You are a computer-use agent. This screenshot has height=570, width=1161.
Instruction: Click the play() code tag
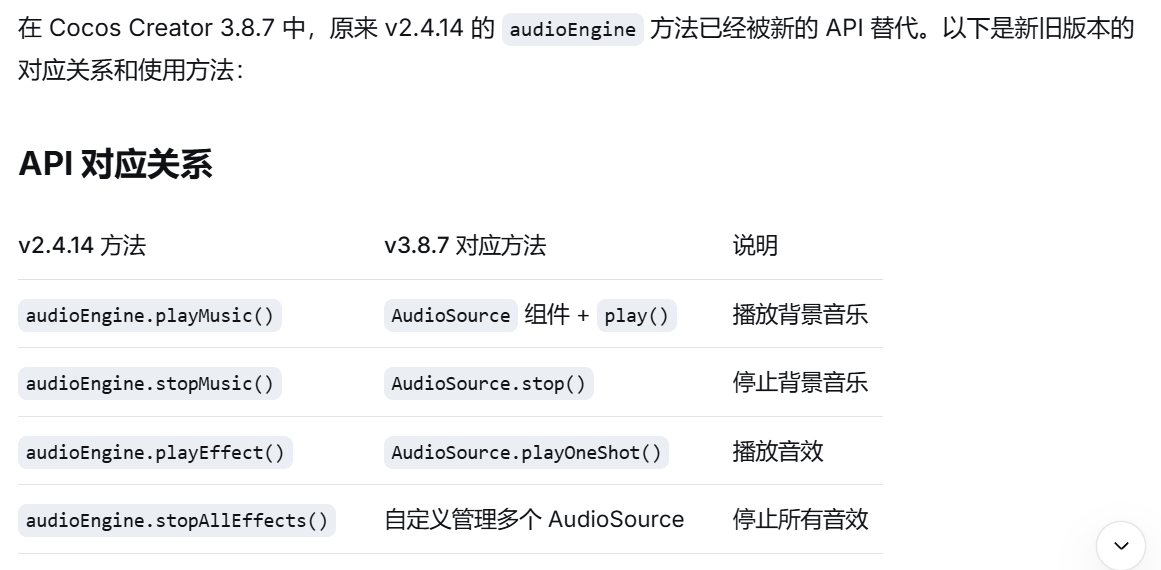coord(637,315)
